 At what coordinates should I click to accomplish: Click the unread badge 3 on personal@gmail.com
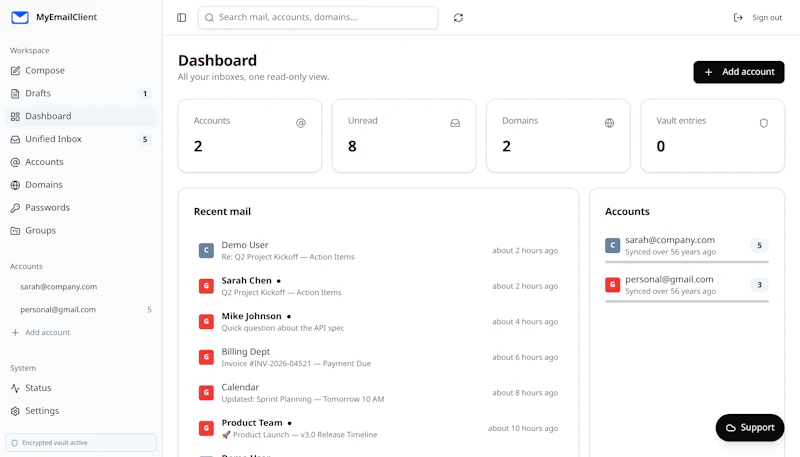(x=759, y=285)
